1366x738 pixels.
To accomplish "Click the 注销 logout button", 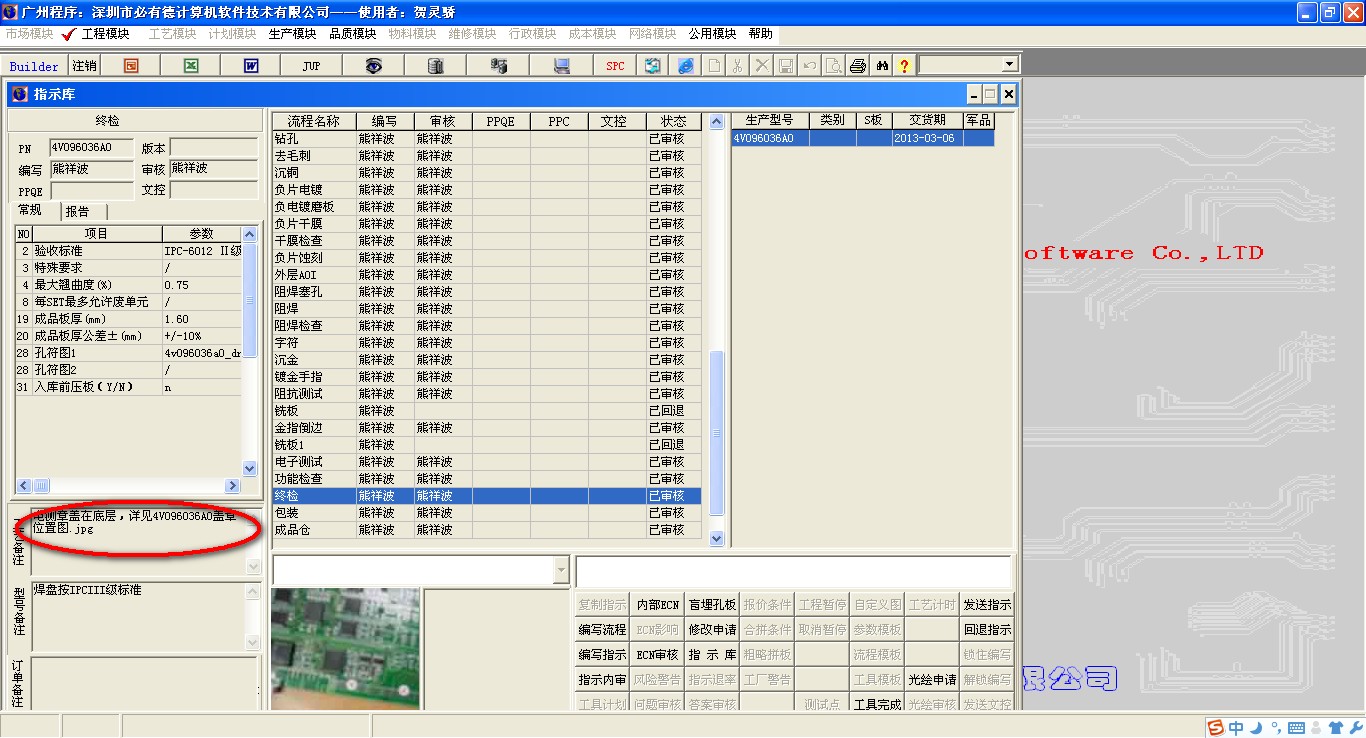I will coord(85,65).
